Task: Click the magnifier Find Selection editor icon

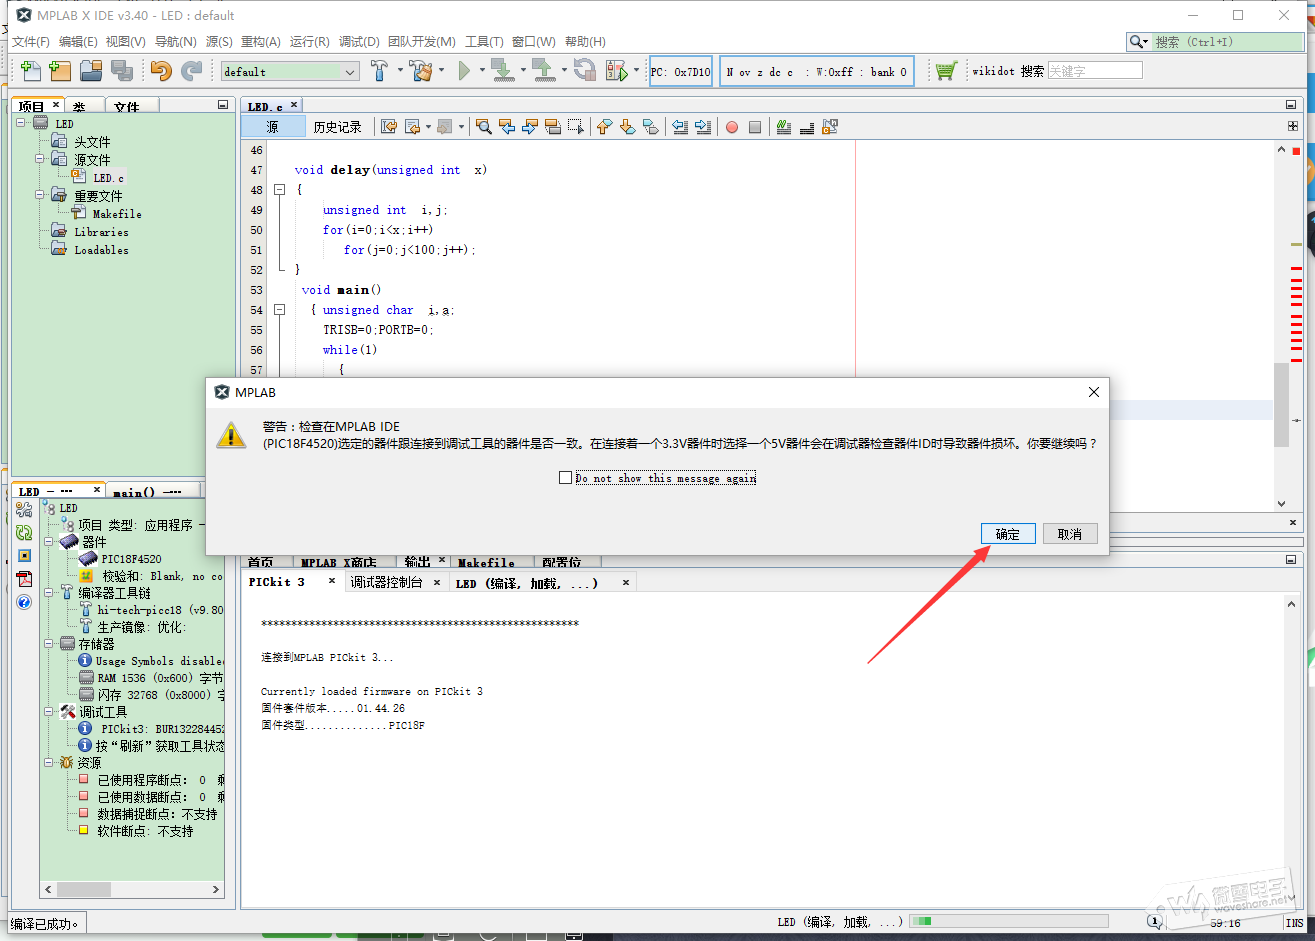Action: point(484,127)
